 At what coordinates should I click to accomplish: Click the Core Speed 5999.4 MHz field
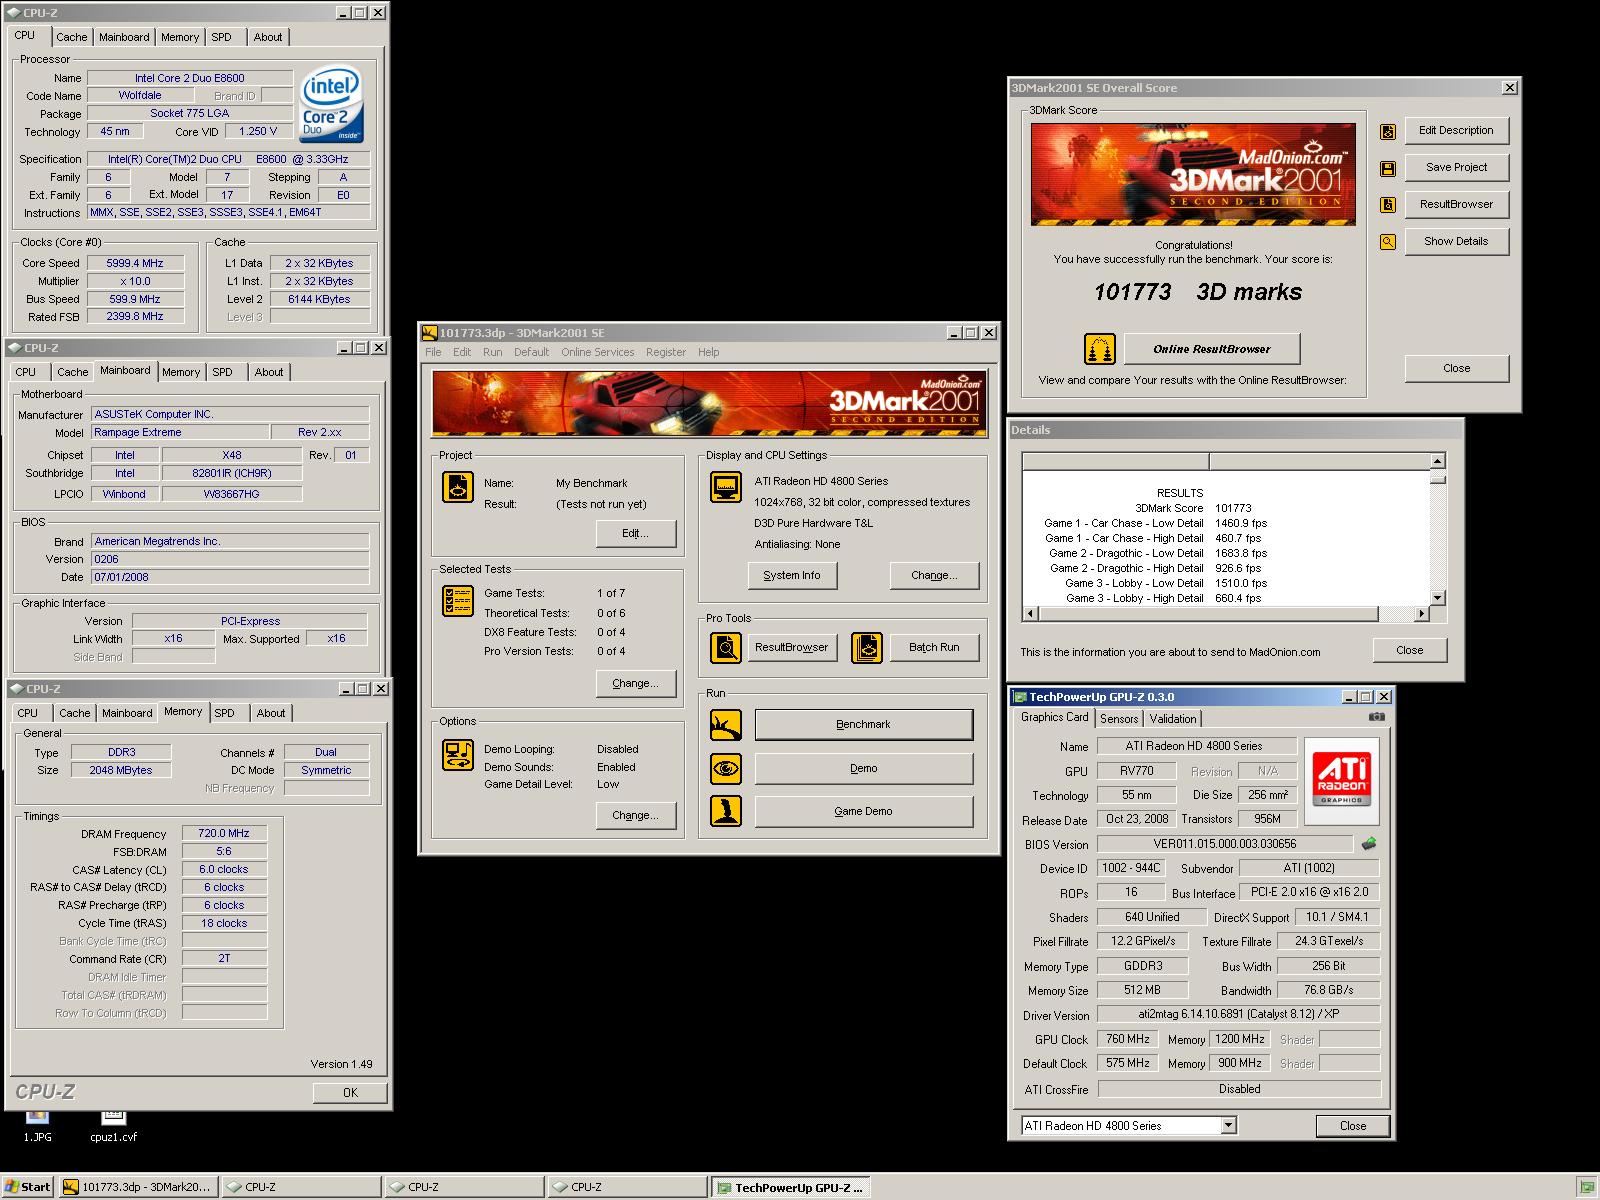(134, 263)
